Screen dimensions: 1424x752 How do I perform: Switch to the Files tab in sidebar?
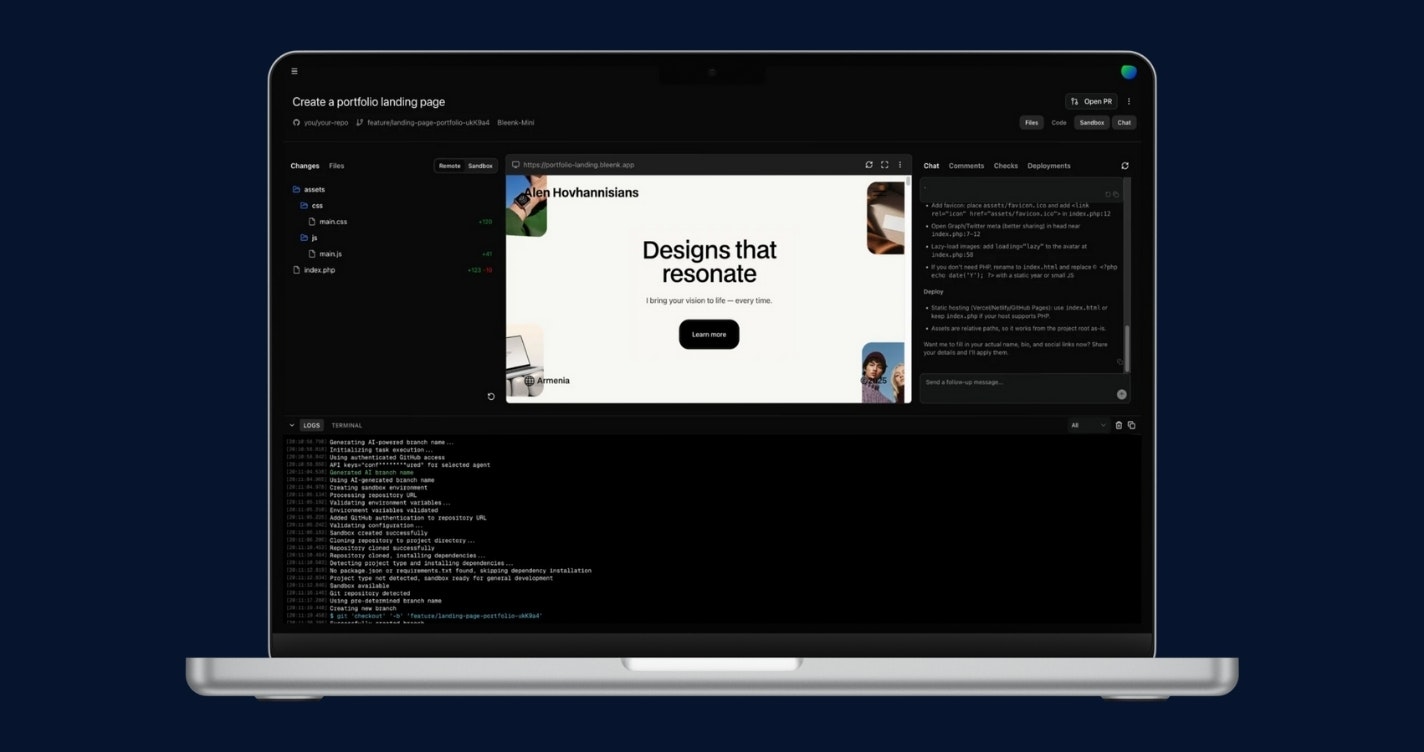click(x=337, y=166)
